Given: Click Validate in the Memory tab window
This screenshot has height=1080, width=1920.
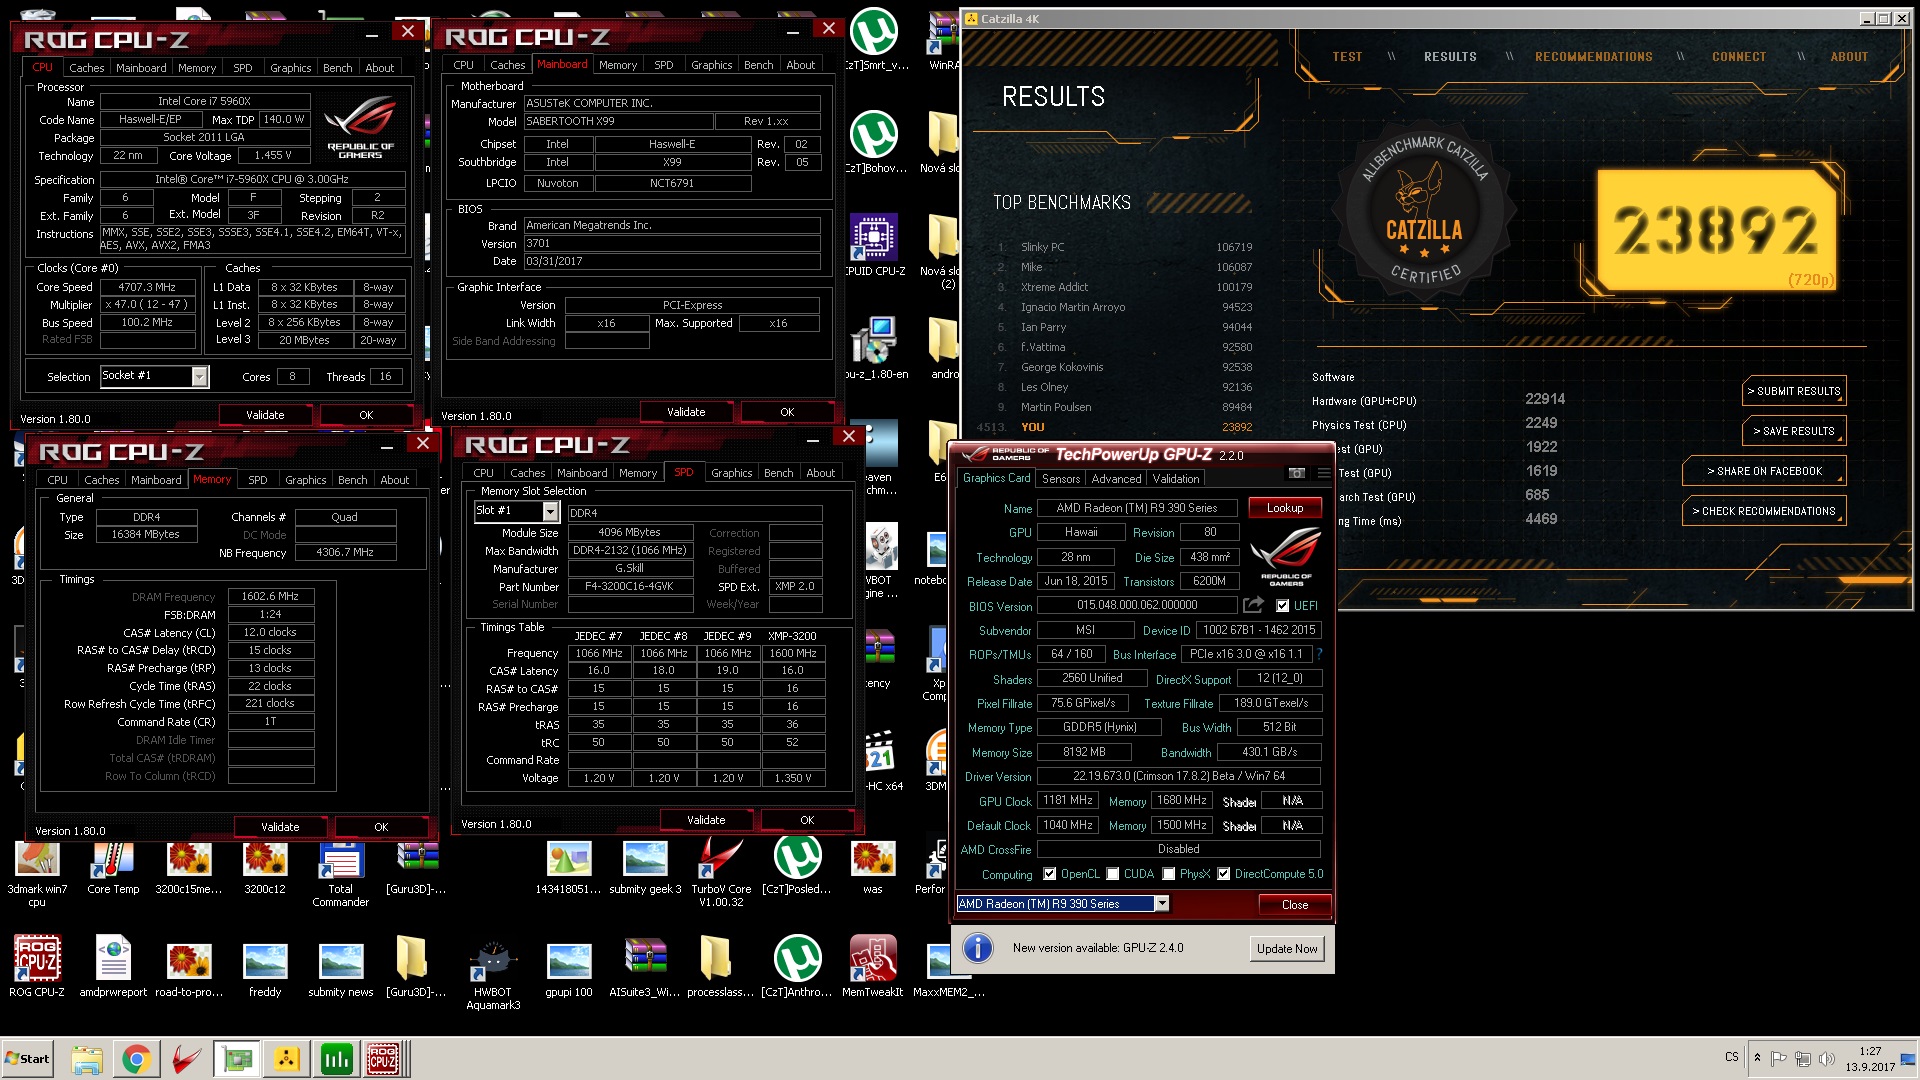Looking at the screenshot, I should click(280, 827).
